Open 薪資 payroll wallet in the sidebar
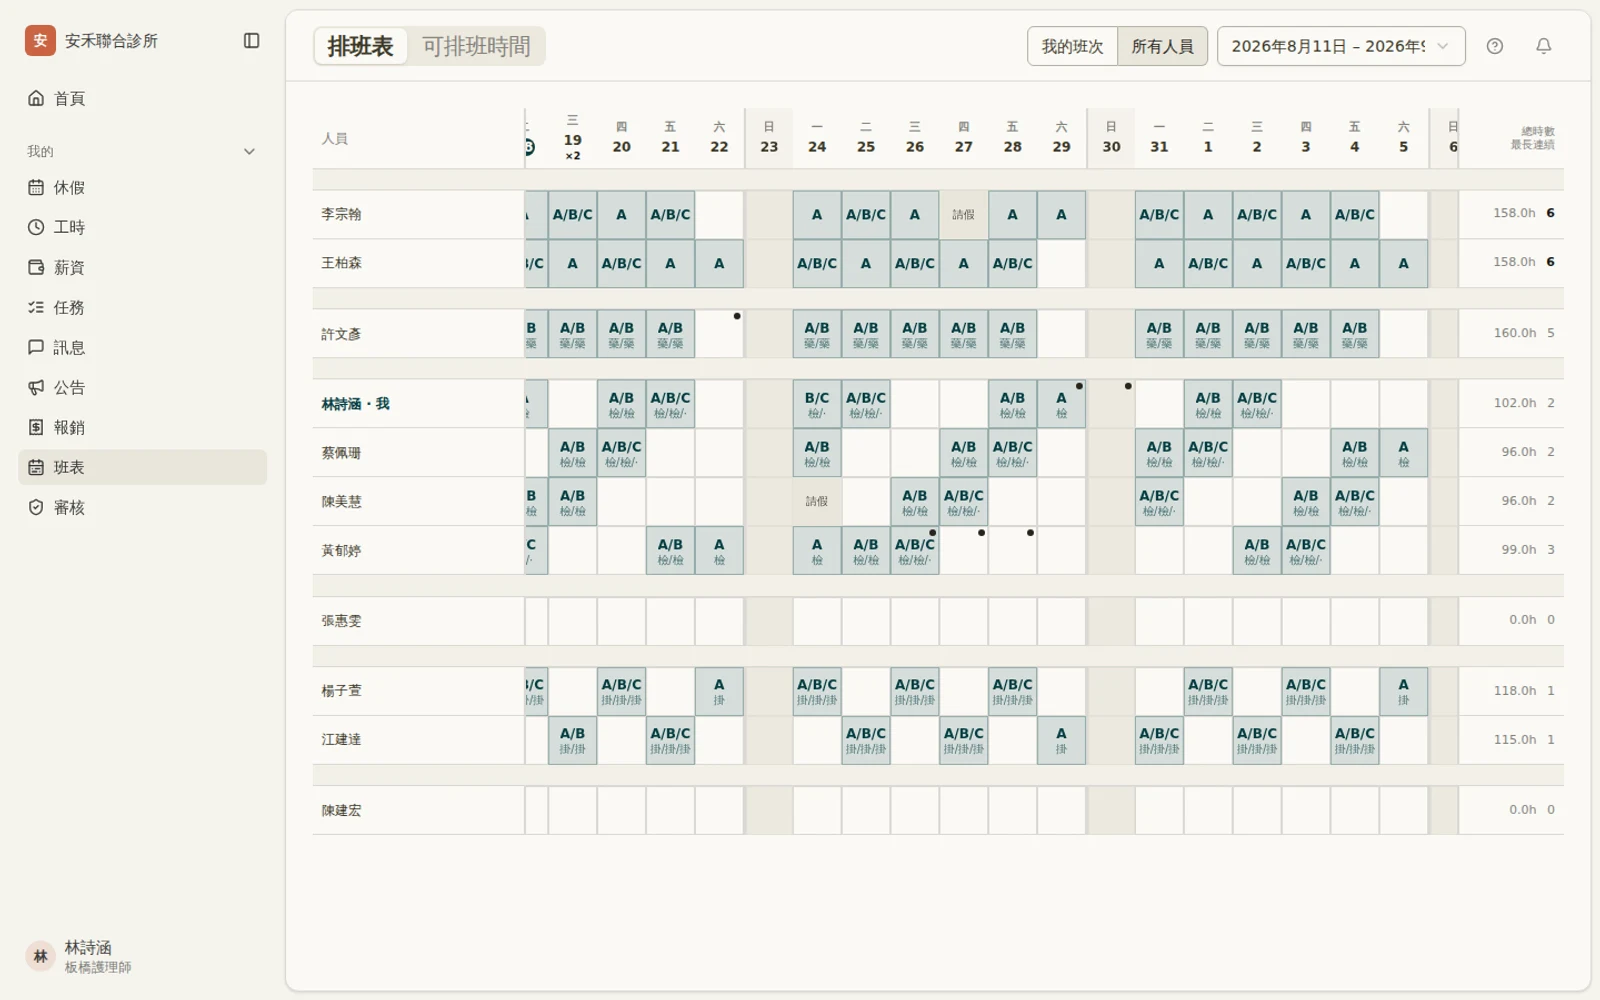 coord(143,268)
